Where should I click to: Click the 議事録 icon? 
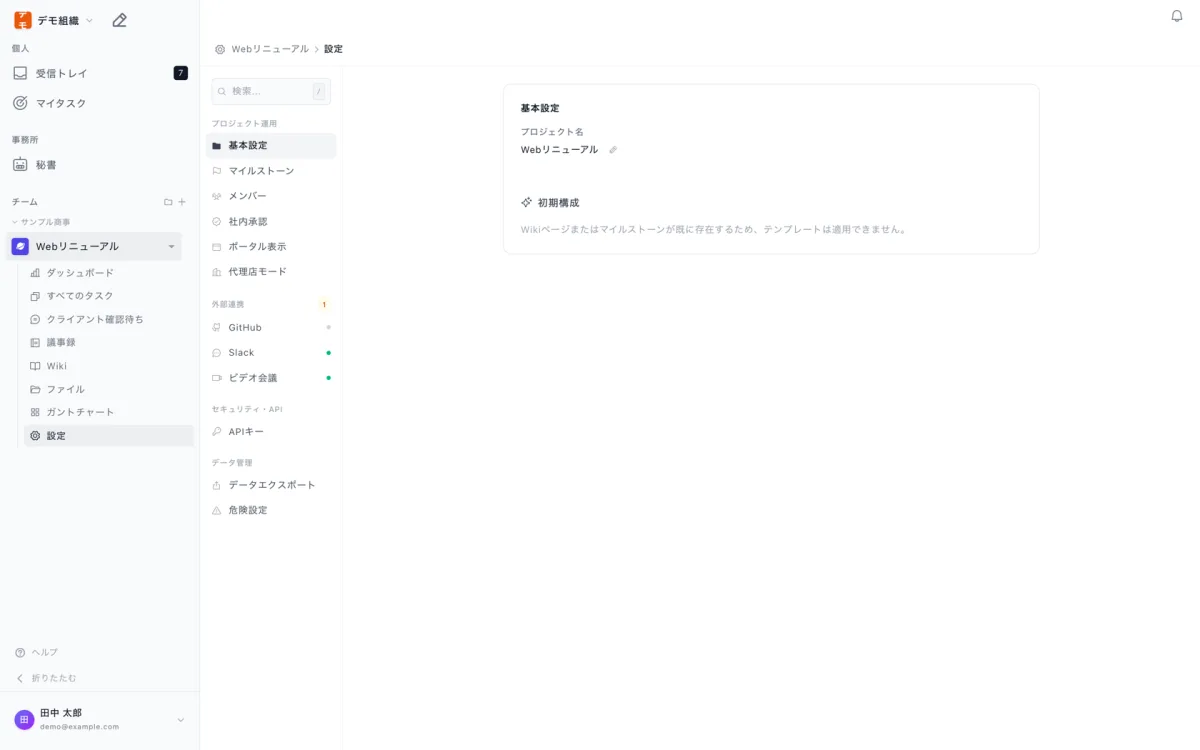pyautogui.click(x=35, y=342)
